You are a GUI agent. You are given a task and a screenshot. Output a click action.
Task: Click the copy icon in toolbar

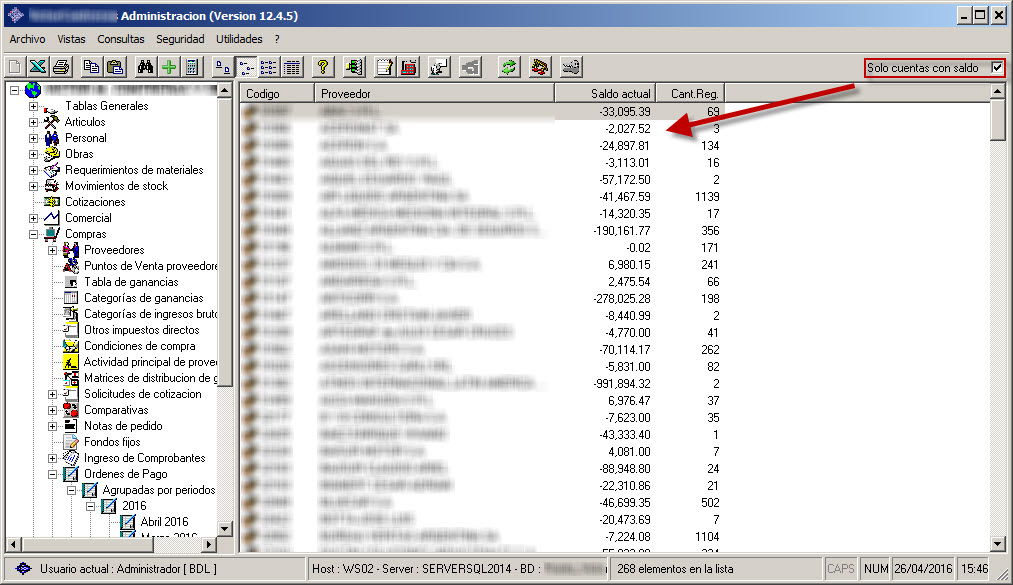coord(91,67)
